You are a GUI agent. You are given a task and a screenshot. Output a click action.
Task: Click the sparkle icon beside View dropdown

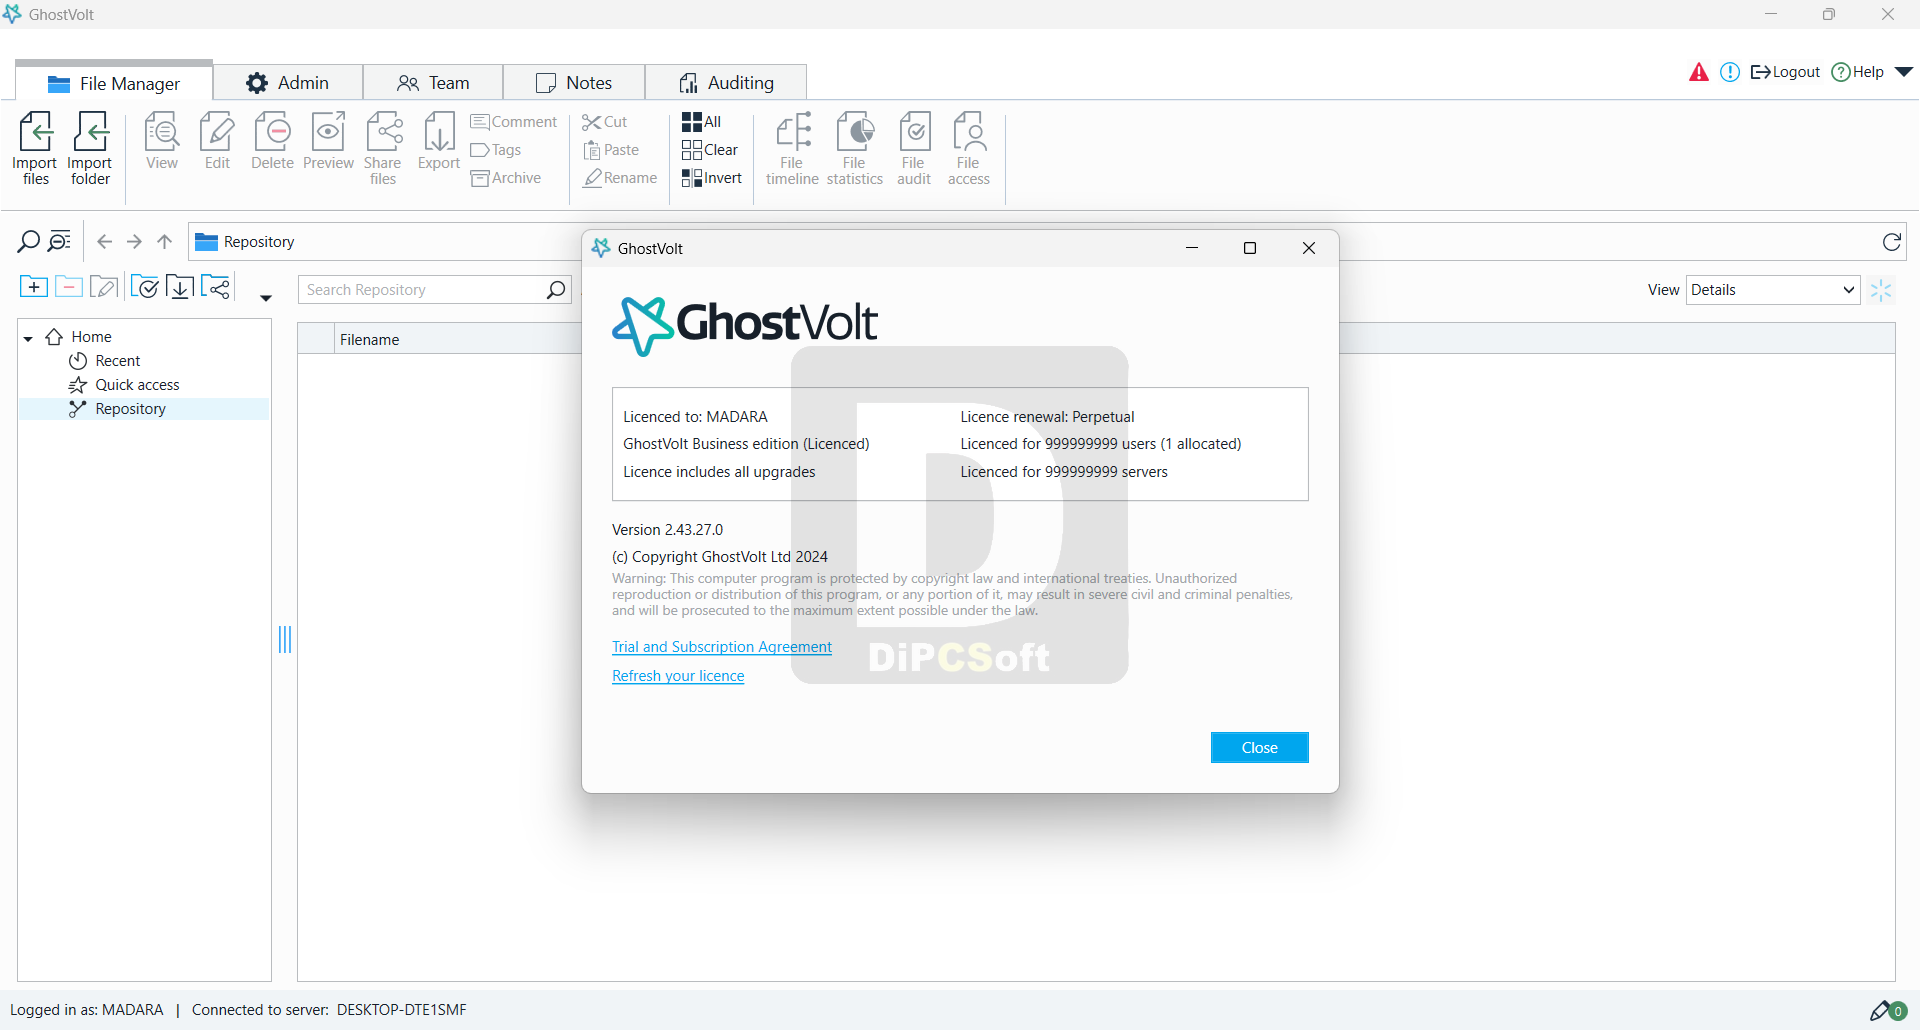point(1881,290)
